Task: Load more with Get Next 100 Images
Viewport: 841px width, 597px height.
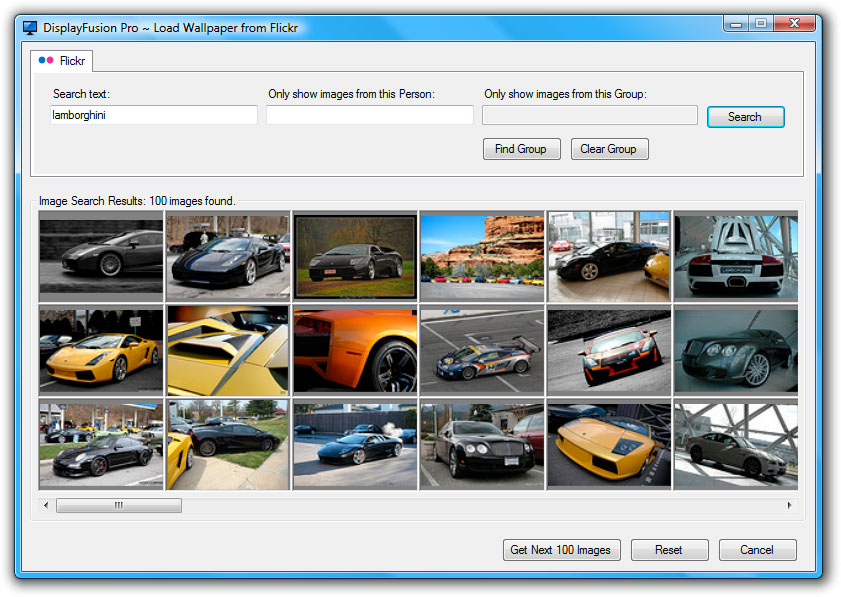Action: [x=562, y=550]
